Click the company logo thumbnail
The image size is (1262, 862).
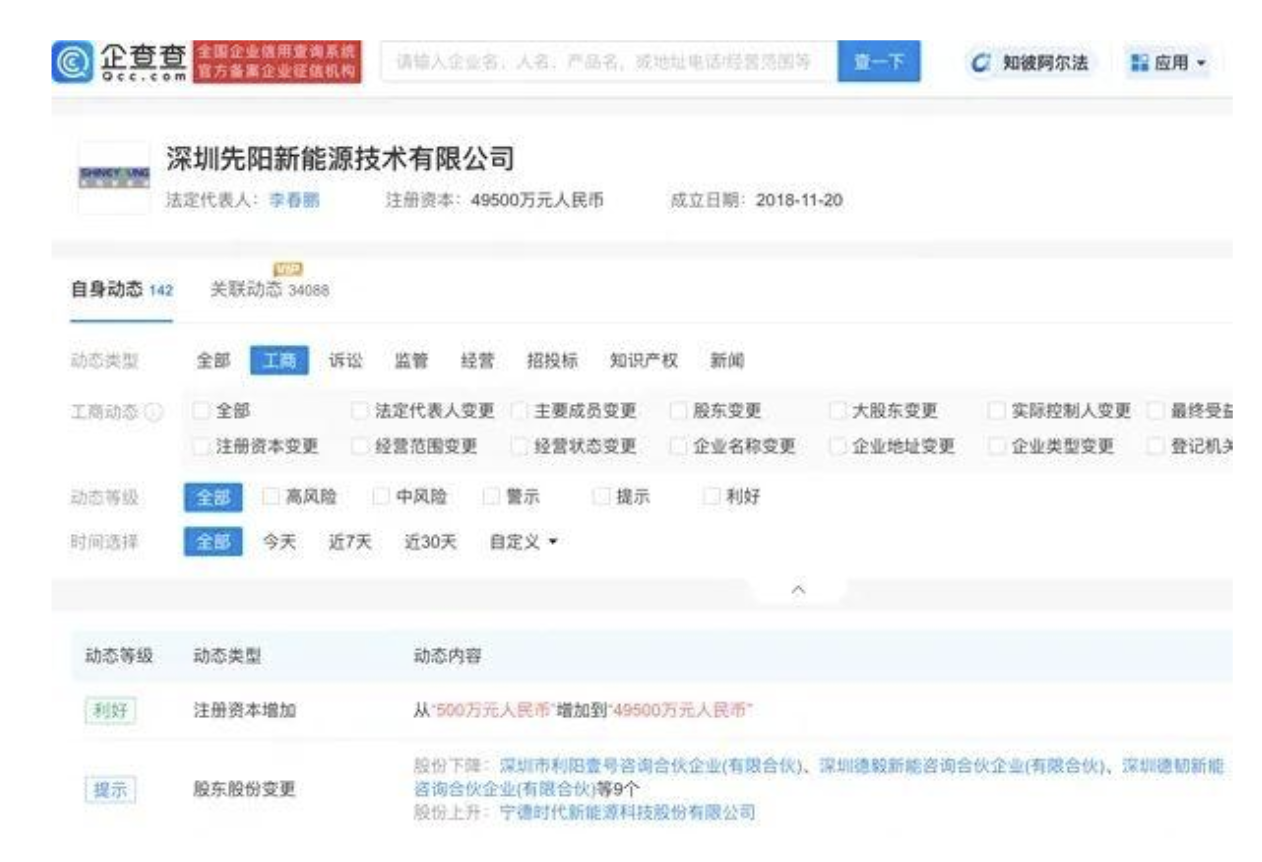[x=113, y=177]
